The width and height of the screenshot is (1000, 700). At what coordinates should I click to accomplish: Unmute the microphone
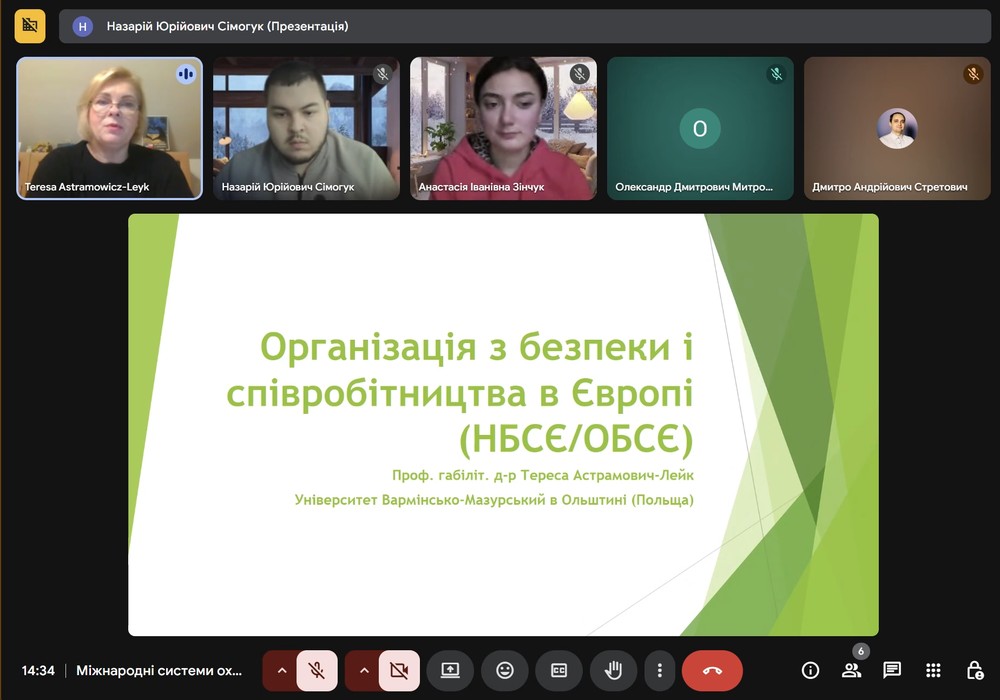click(317, 671)
